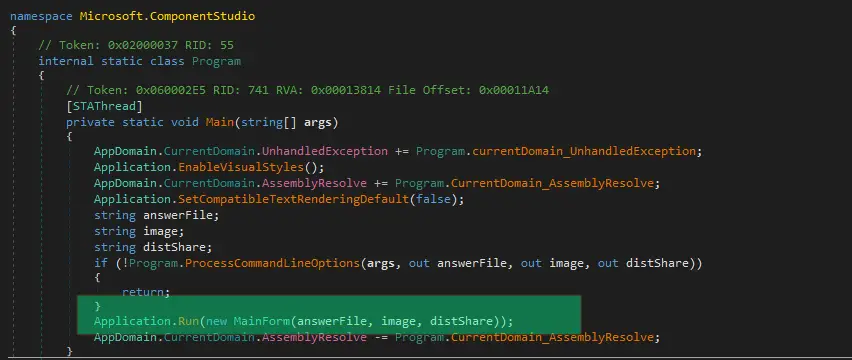Click answerFile in its string declaration
This screenshot has width=852, height=360.
178,215
